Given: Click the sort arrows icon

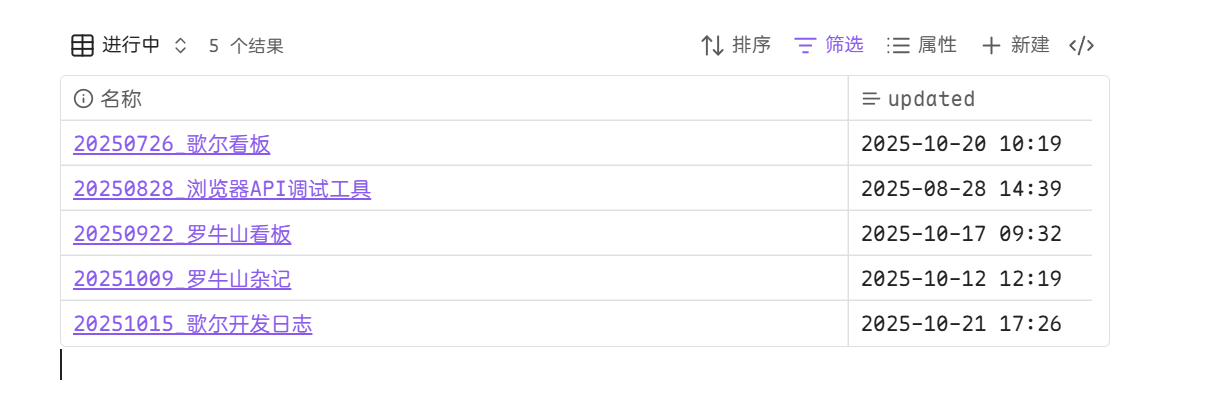Looking at the screenshot, I should (x=712, y=45).
